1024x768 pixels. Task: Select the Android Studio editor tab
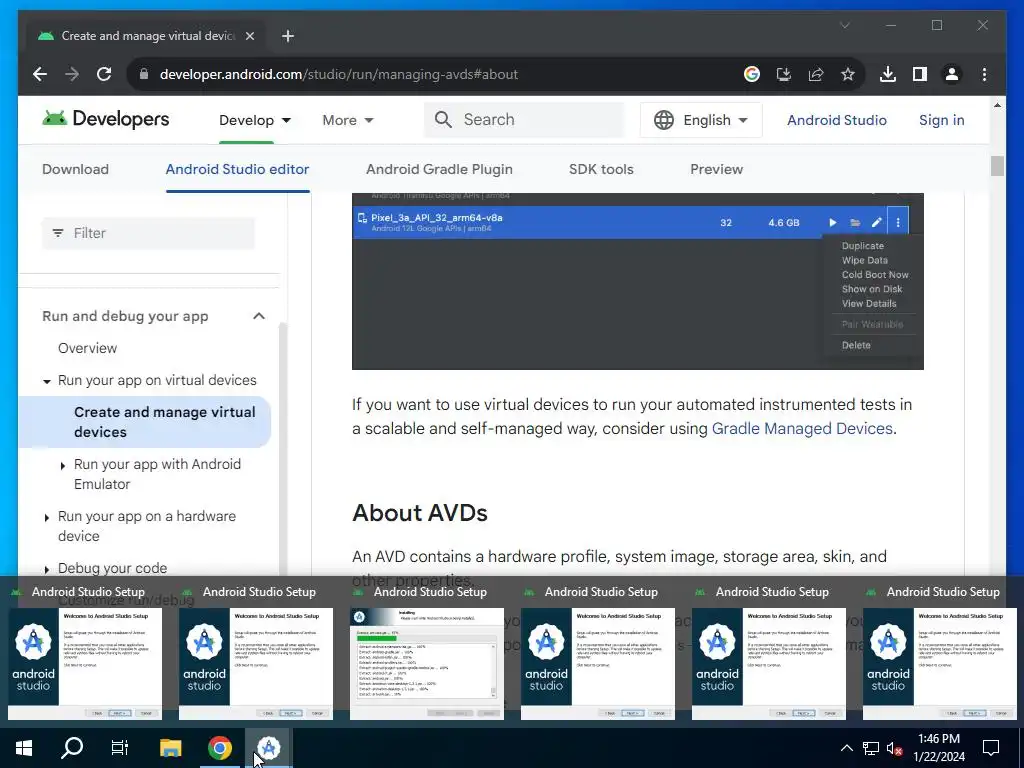pyautogui.click(x=237, y=169)
